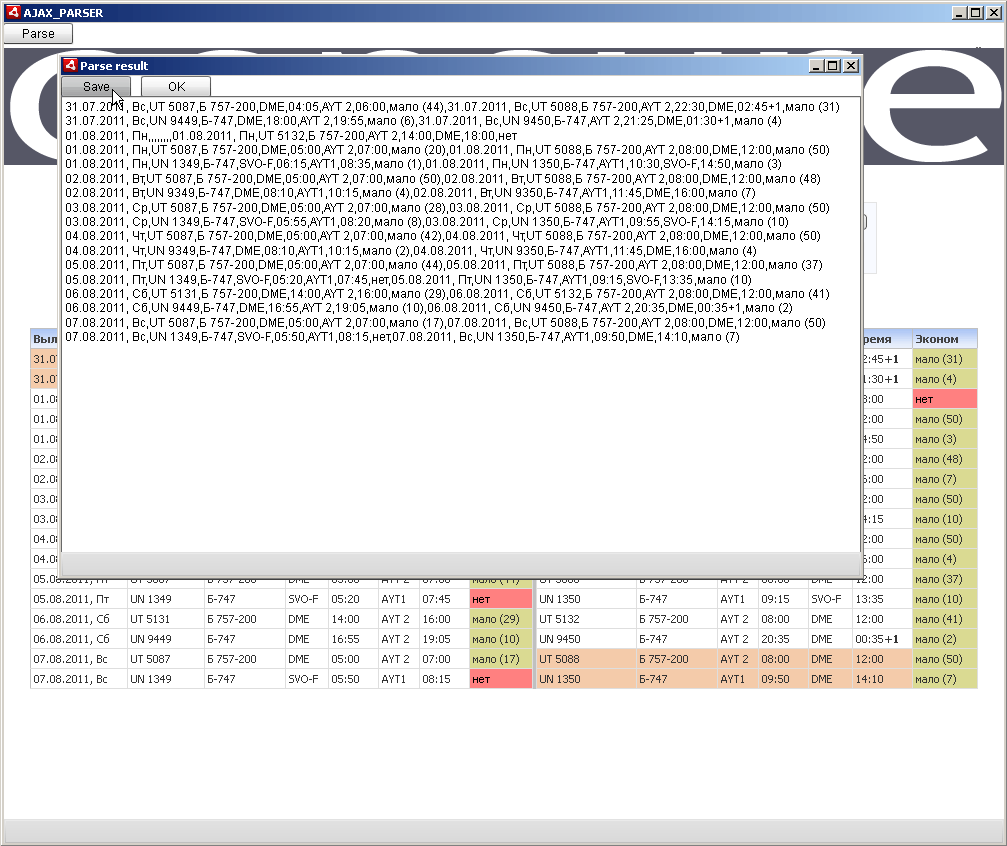The height and width of the screenshot is (846, 1007).
Task: Close the Parse result dialog
Action: pos(851,66)
